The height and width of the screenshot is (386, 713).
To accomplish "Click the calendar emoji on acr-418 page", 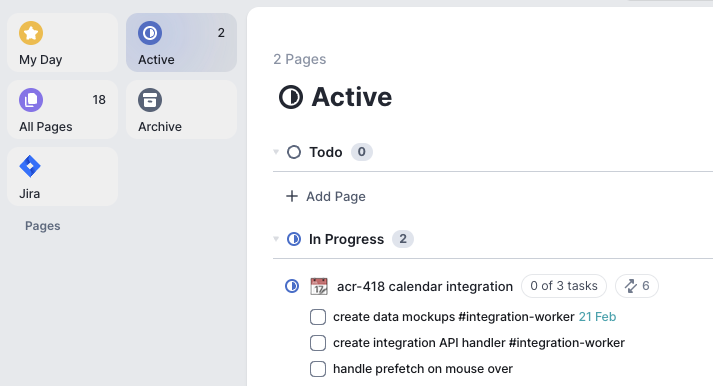I will tap(319, 286).
